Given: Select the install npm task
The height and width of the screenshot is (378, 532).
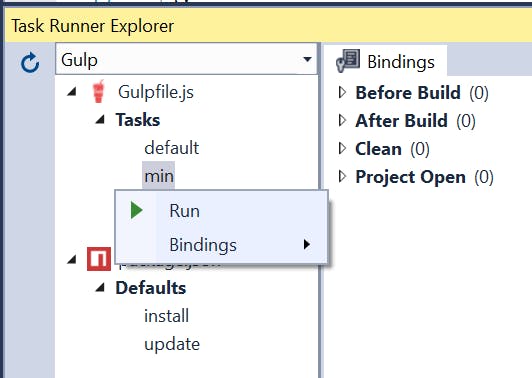Looking at the screenshot, I should (166, 316).
